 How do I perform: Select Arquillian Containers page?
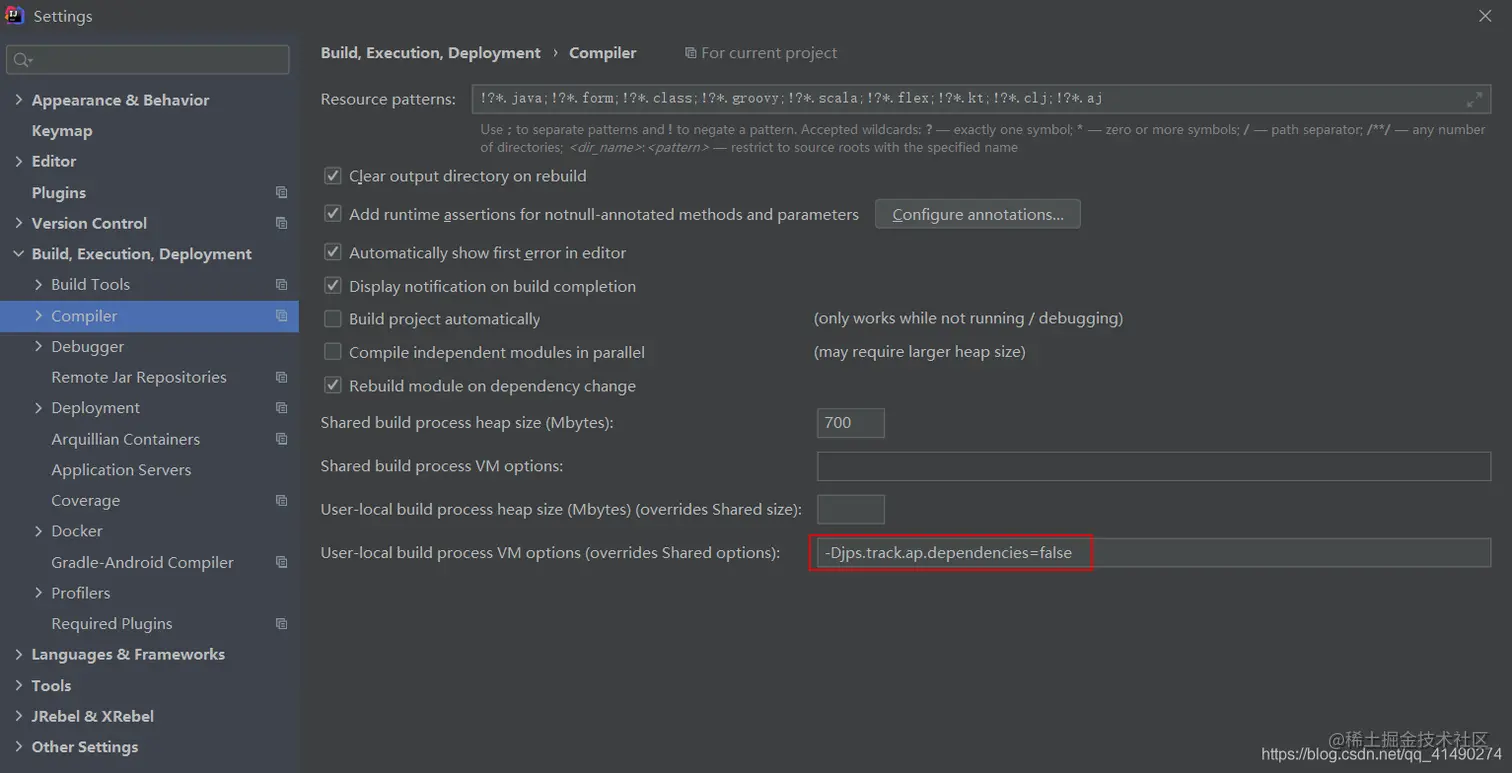[126, 439]
